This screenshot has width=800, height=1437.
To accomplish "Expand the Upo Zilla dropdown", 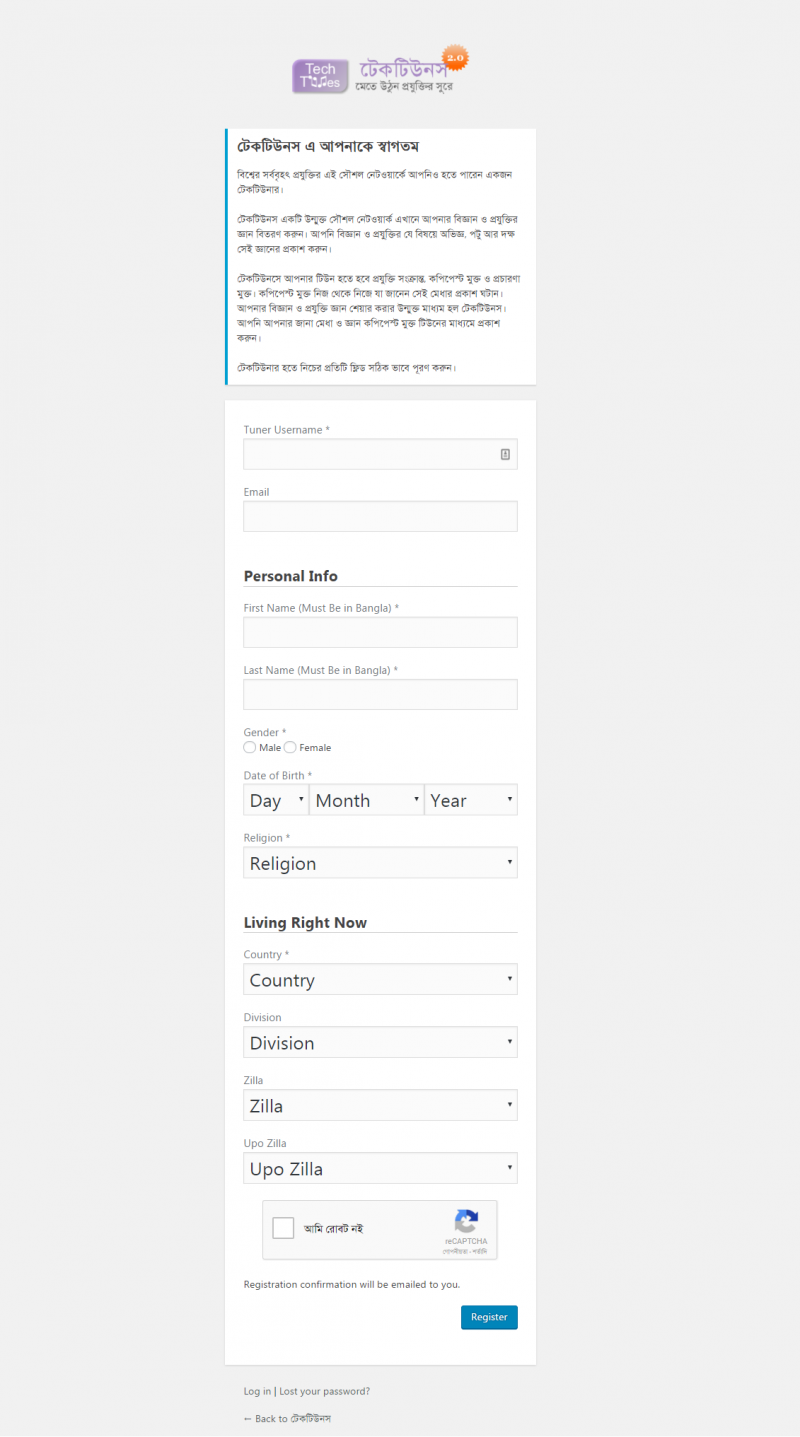I will pyautogui.click(x=380, y=1169).
